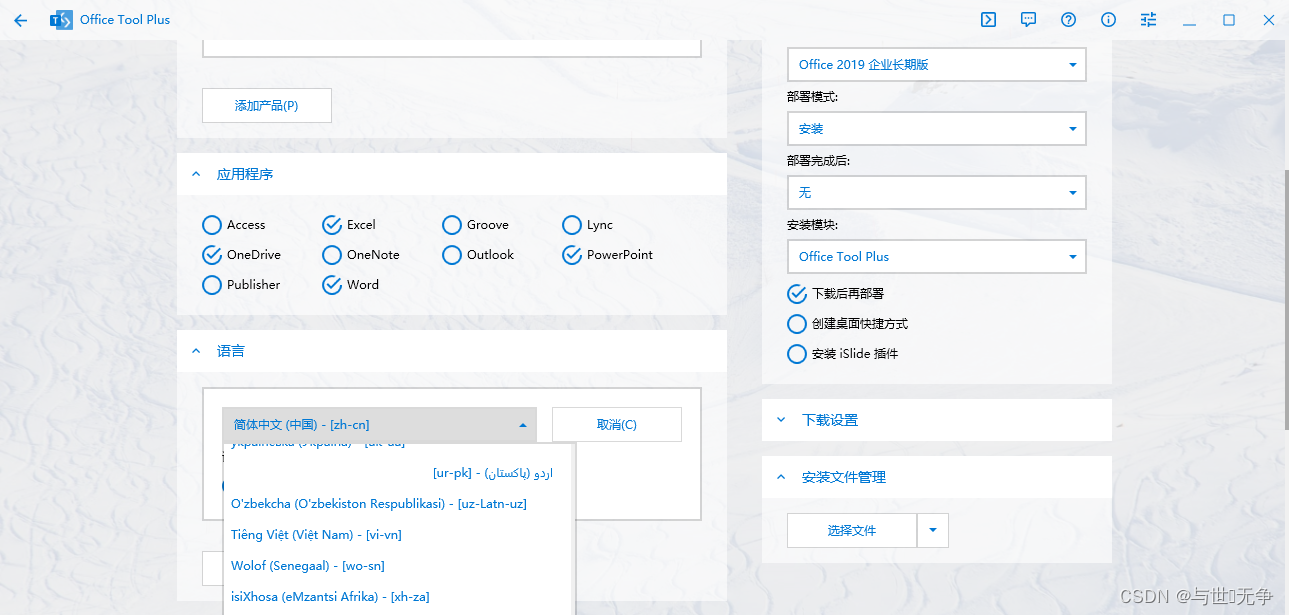
Task: Enable the Groove application
Action: pyautogui.click(x=475, y=225)
